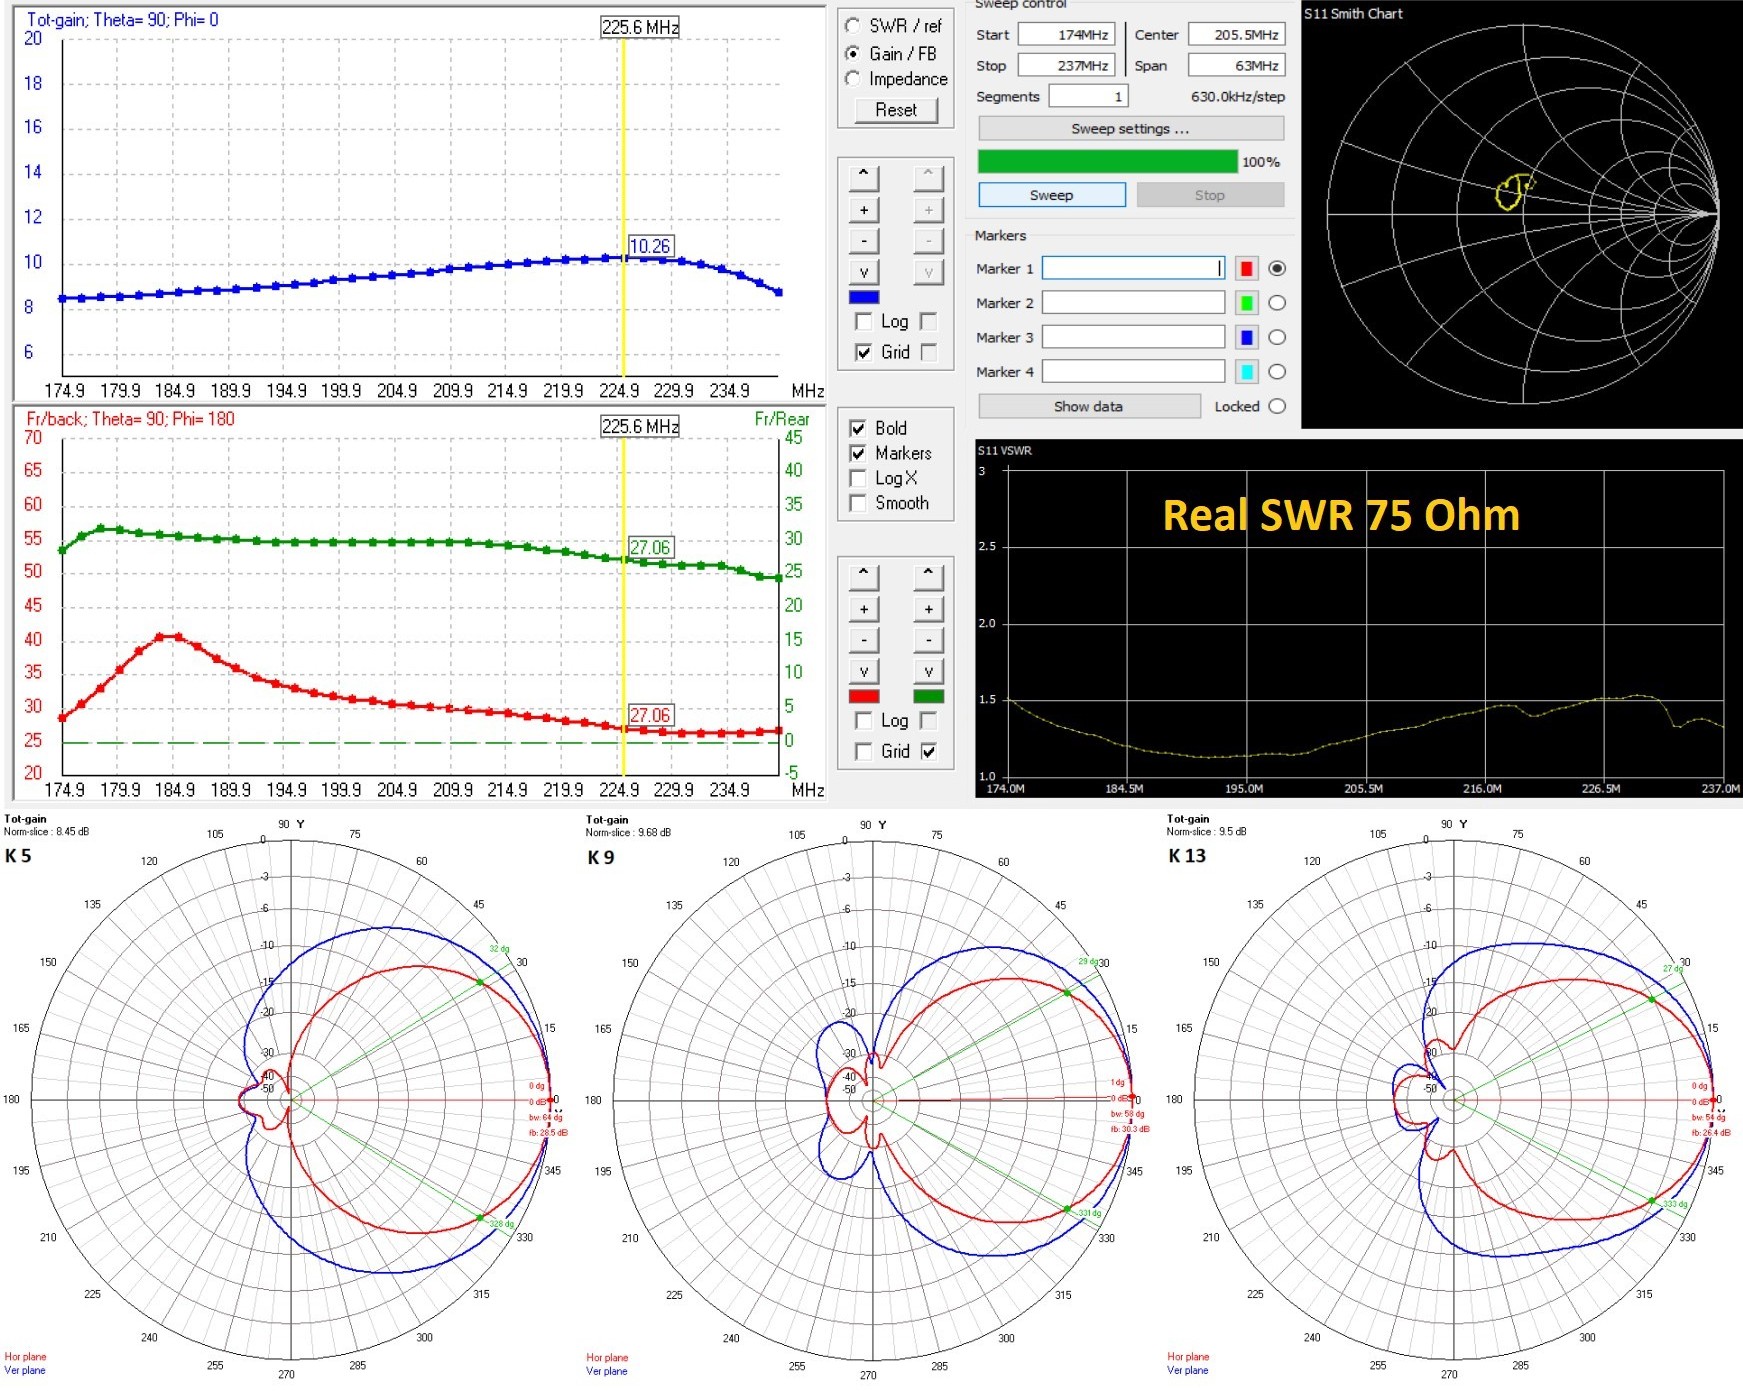Click the green 100% sweep progress bar
1743x1391 pixels.
(1108, 162)
